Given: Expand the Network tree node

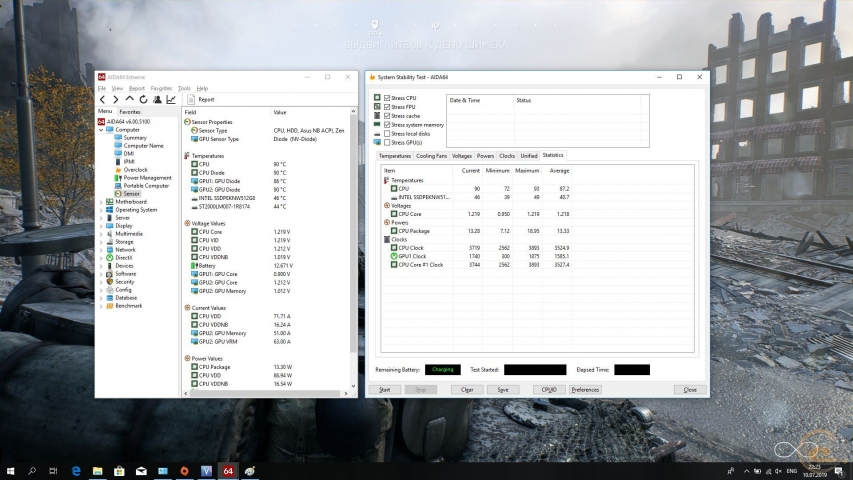Looking at the screenshot, I should pyautogui.click(x=101, y=250).
